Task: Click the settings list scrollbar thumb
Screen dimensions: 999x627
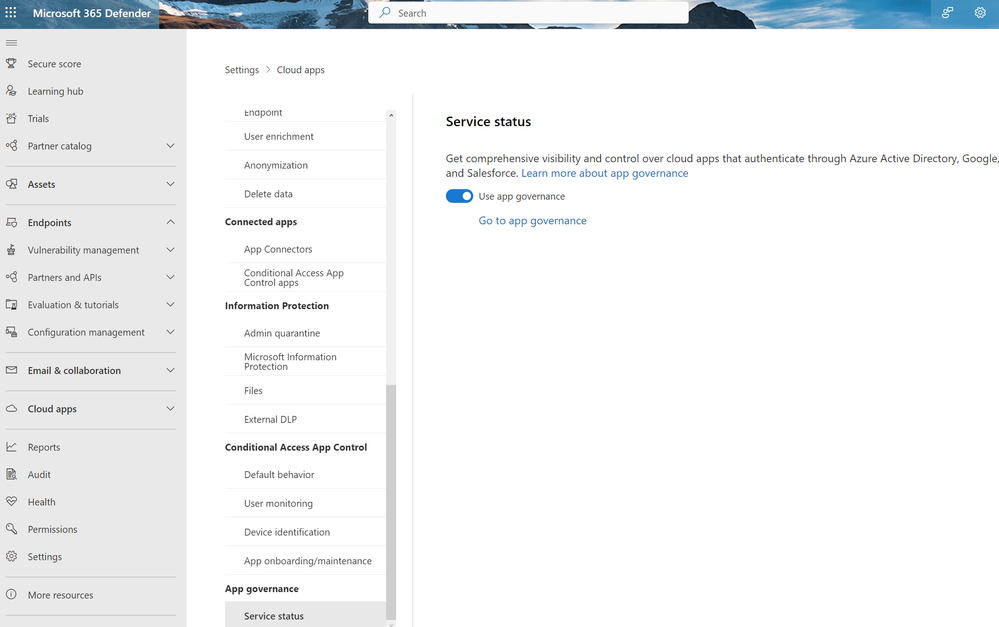Action: 391,502
